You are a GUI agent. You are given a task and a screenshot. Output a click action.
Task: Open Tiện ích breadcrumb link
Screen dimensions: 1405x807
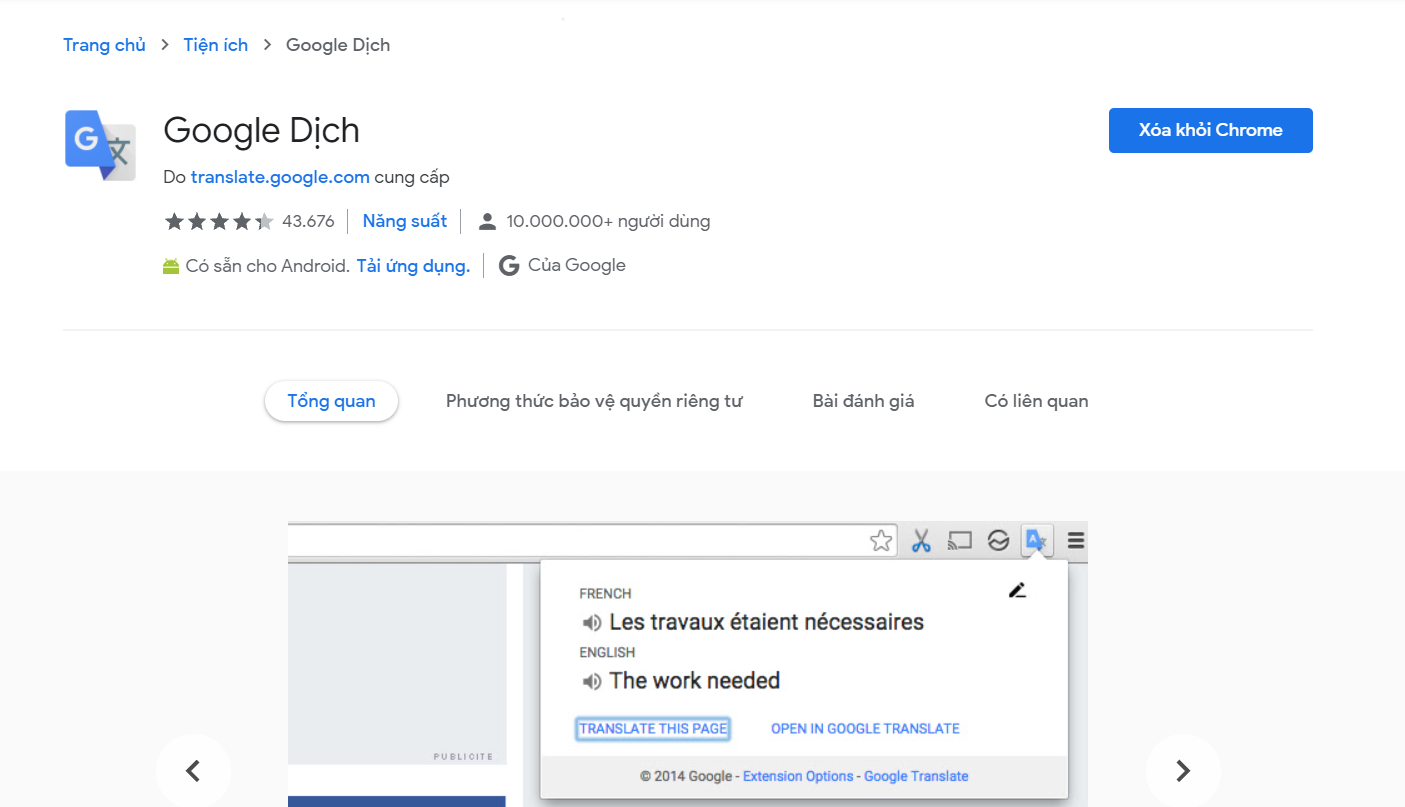[x=216, y=45]
